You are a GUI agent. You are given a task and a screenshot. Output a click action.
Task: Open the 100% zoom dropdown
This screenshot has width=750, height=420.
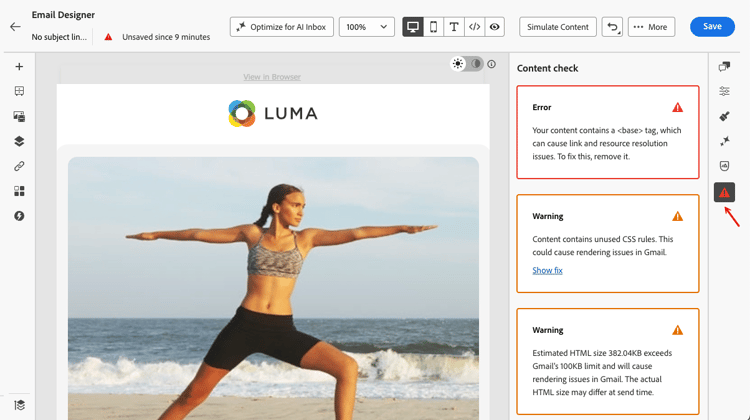pos(367,27)
